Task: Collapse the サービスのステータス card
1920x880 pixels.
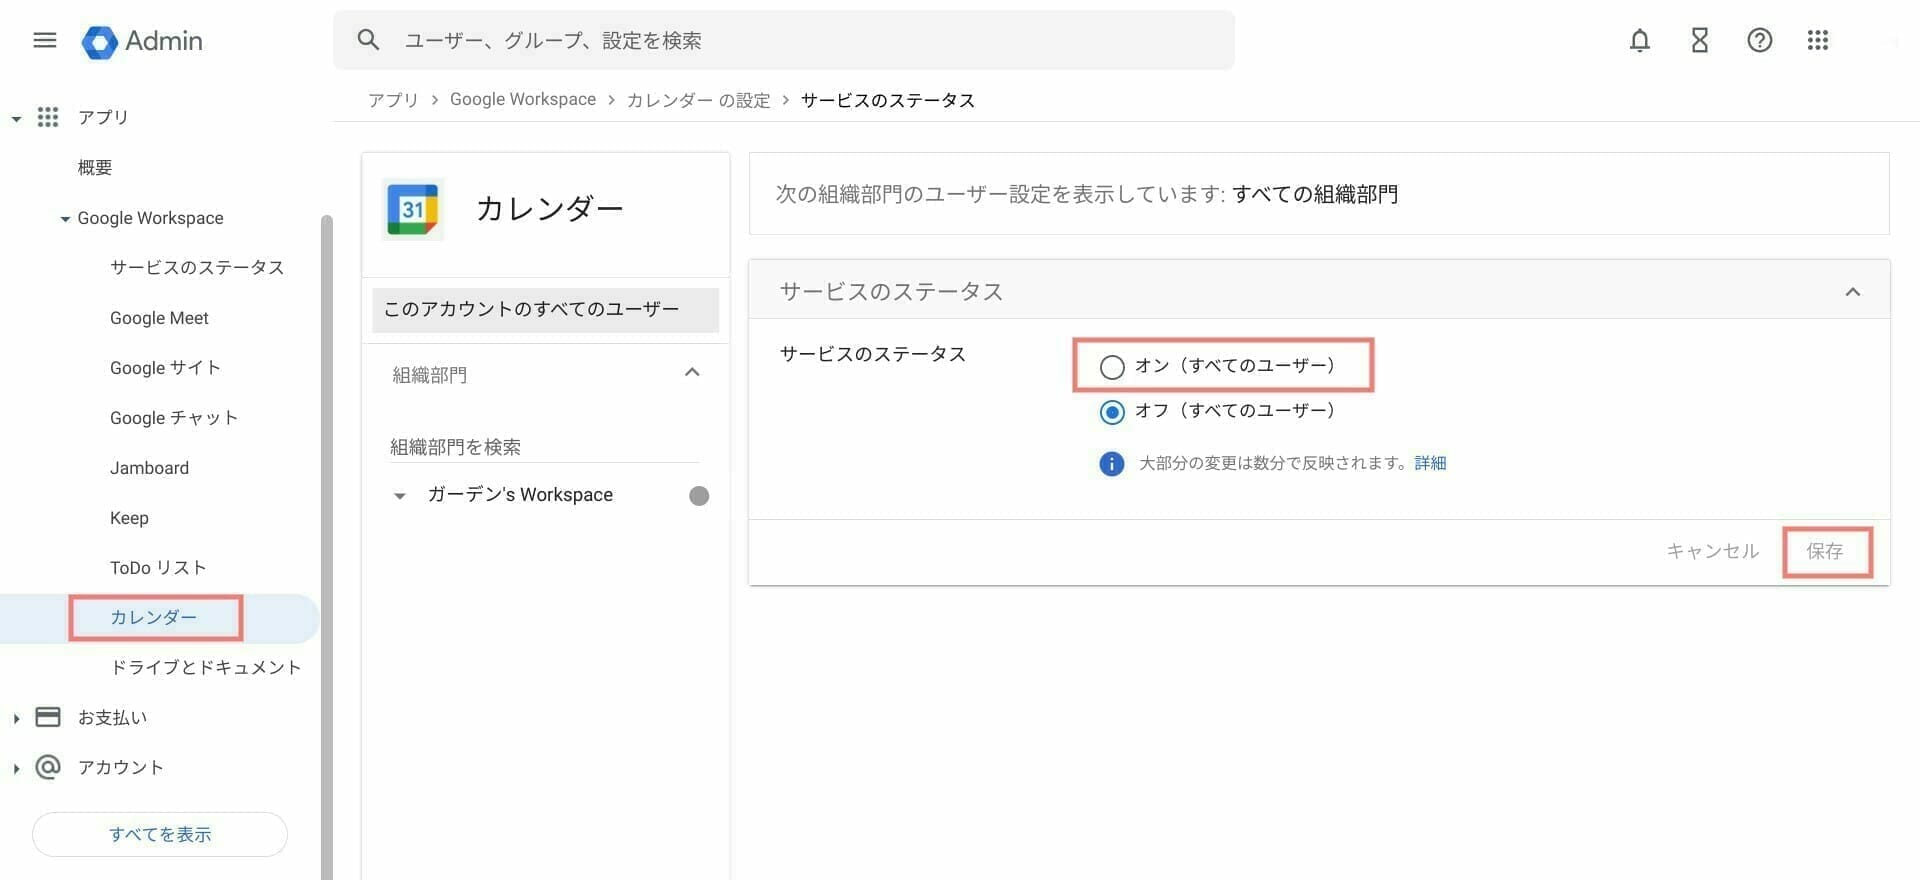Action: tap(1853, 292)
